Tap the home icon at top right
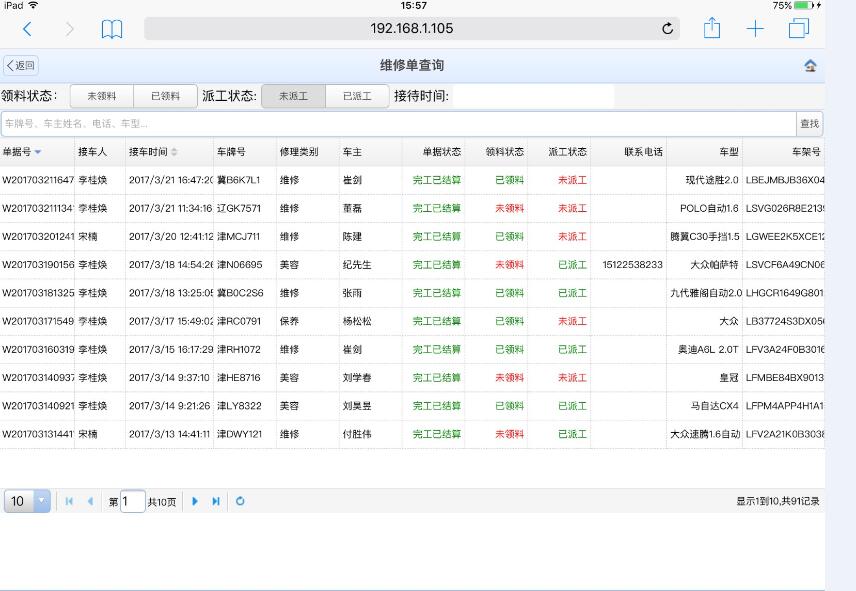856x591 pixels. pyautogui.click(x=810, y=66)
